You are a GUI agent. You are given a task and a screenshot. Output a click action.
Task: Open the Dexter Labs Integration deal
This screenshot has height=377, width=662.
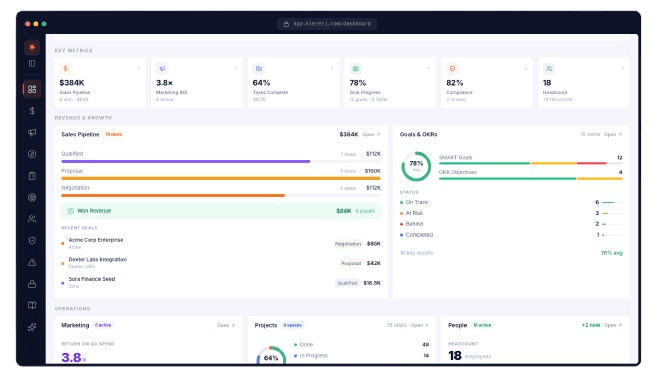pyautogui.click(x=221, y=263)
